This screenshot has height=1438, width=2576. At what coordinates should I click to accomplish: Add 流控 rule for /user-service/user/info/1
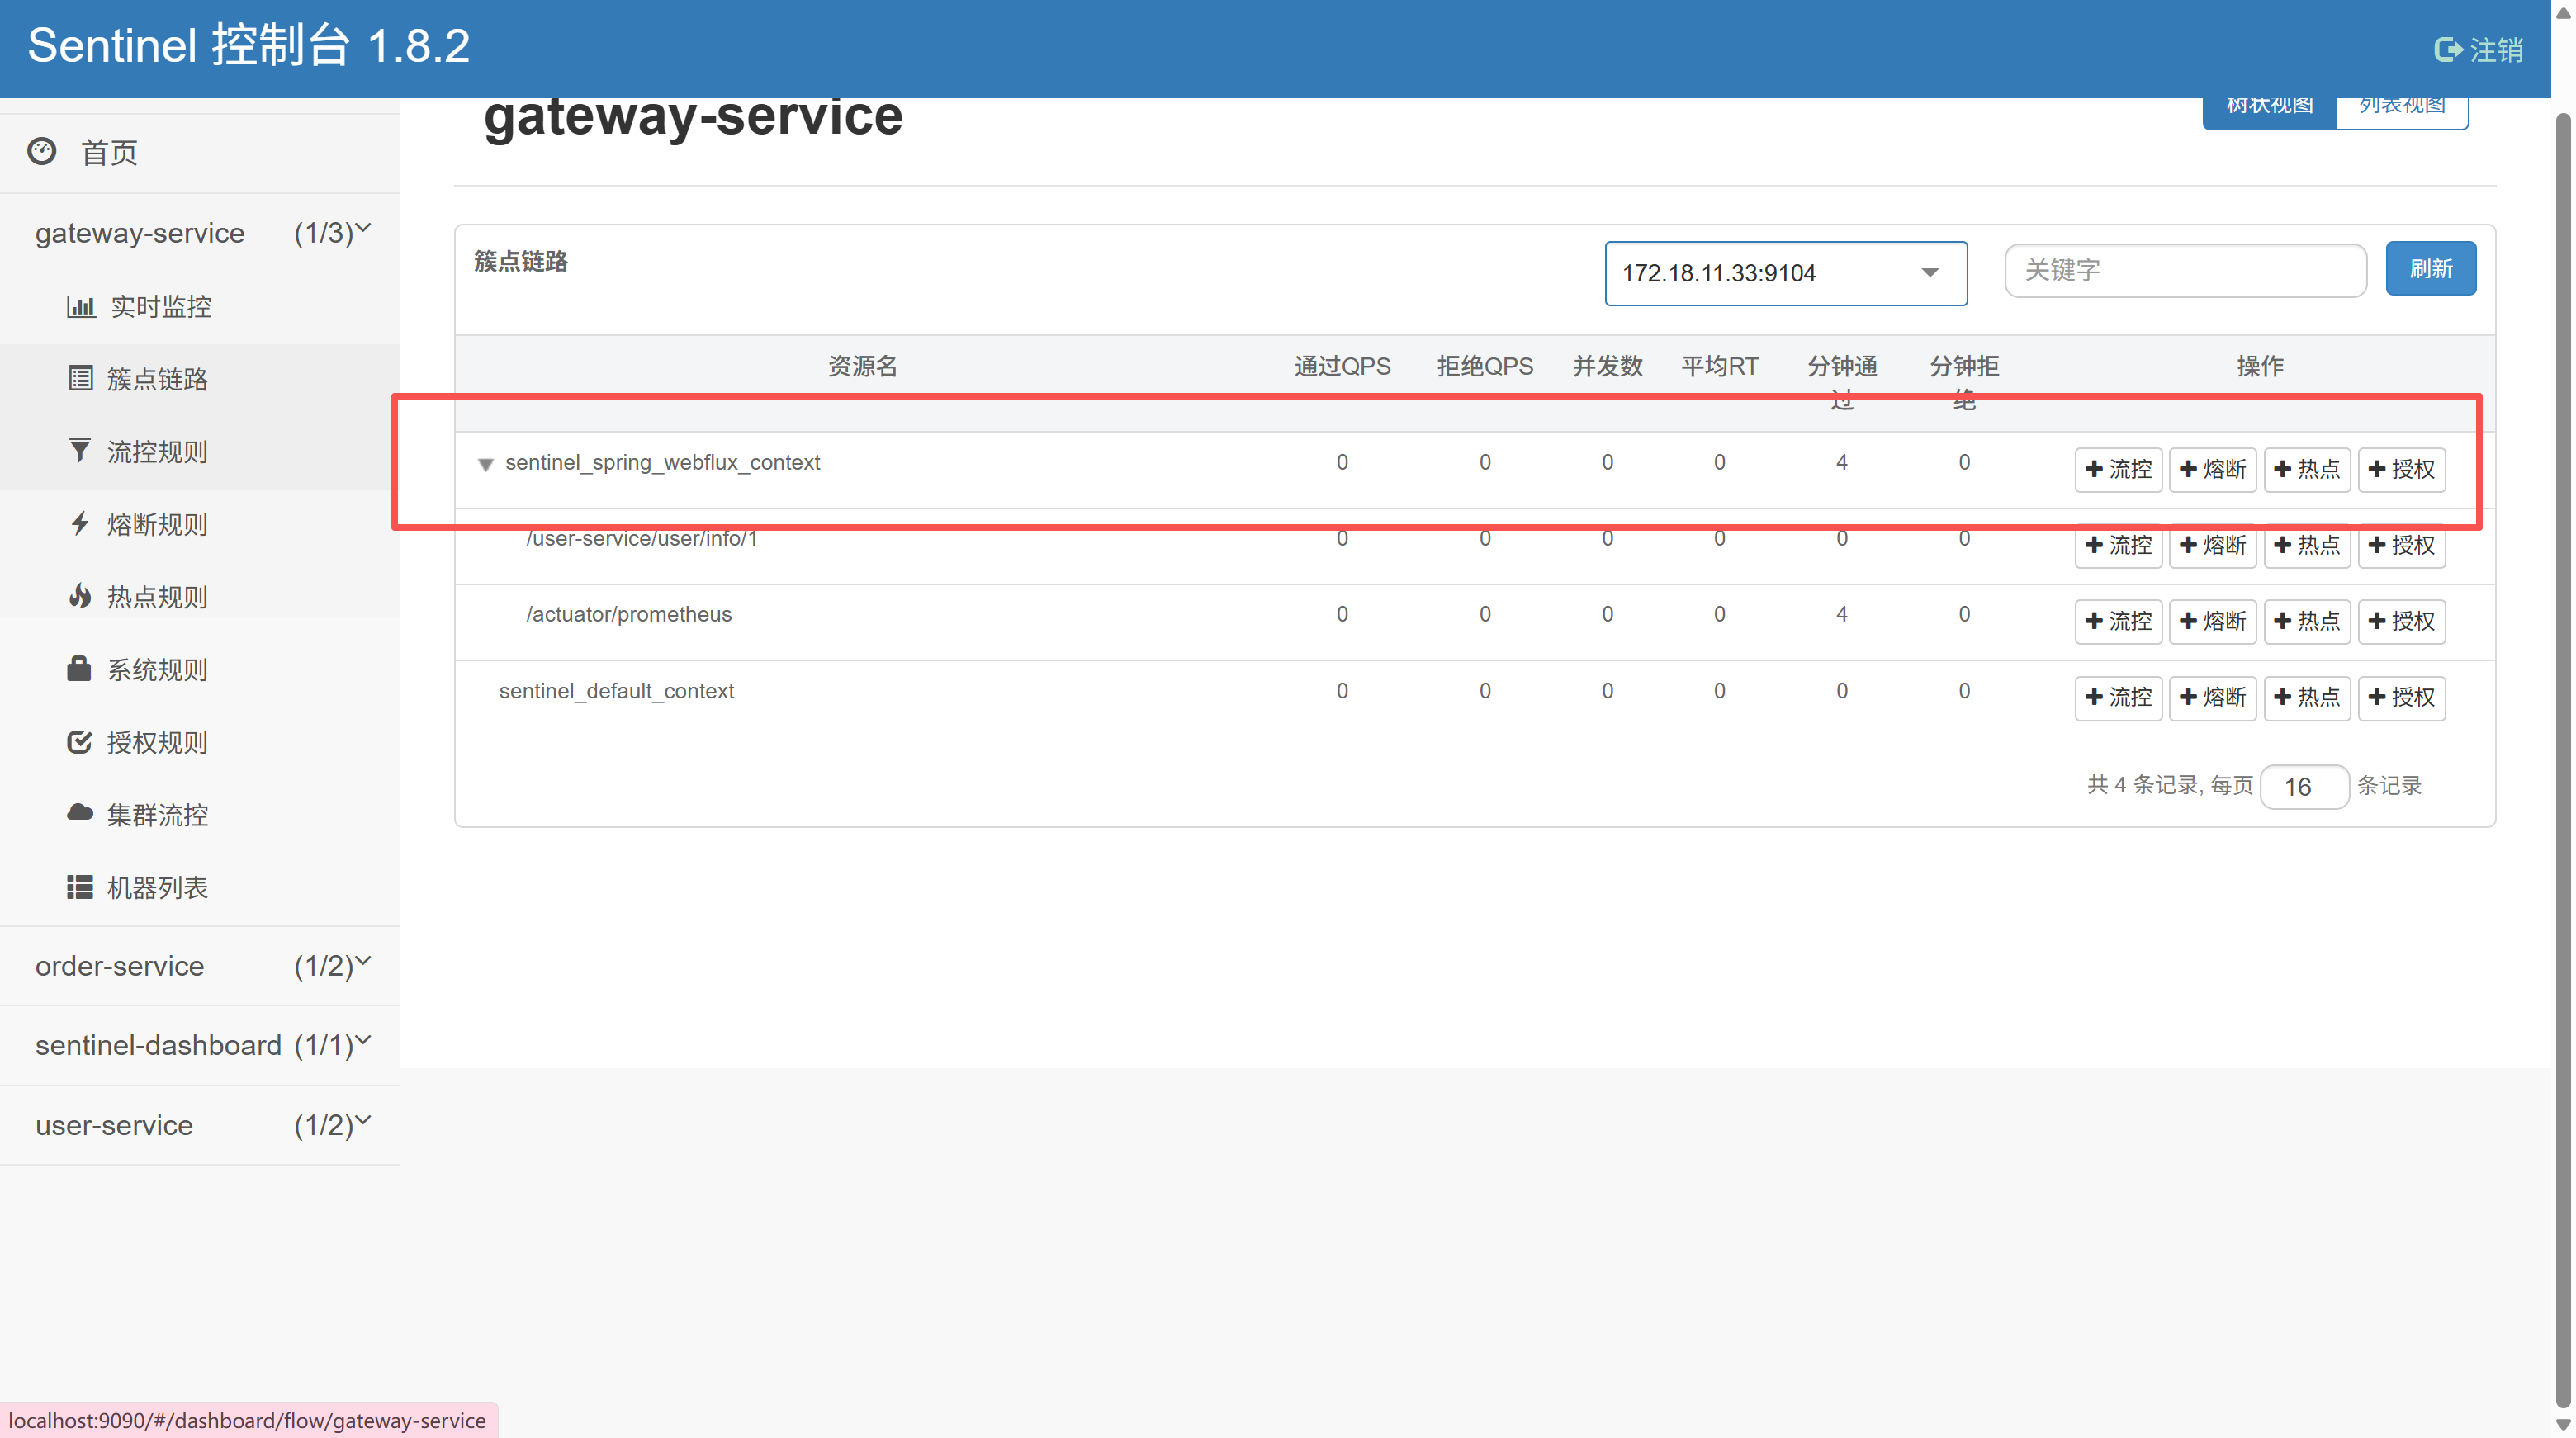2118,546
